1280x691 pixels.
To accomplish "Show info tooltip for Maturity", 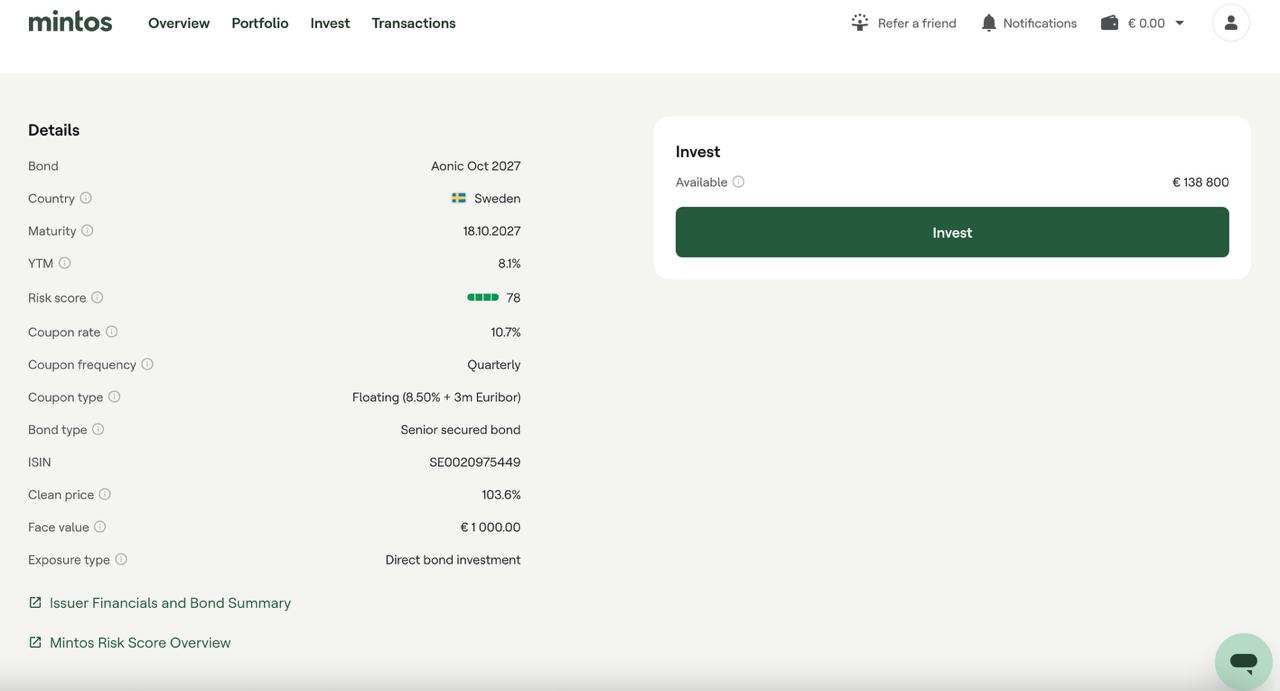I will (x=87, y=230).
